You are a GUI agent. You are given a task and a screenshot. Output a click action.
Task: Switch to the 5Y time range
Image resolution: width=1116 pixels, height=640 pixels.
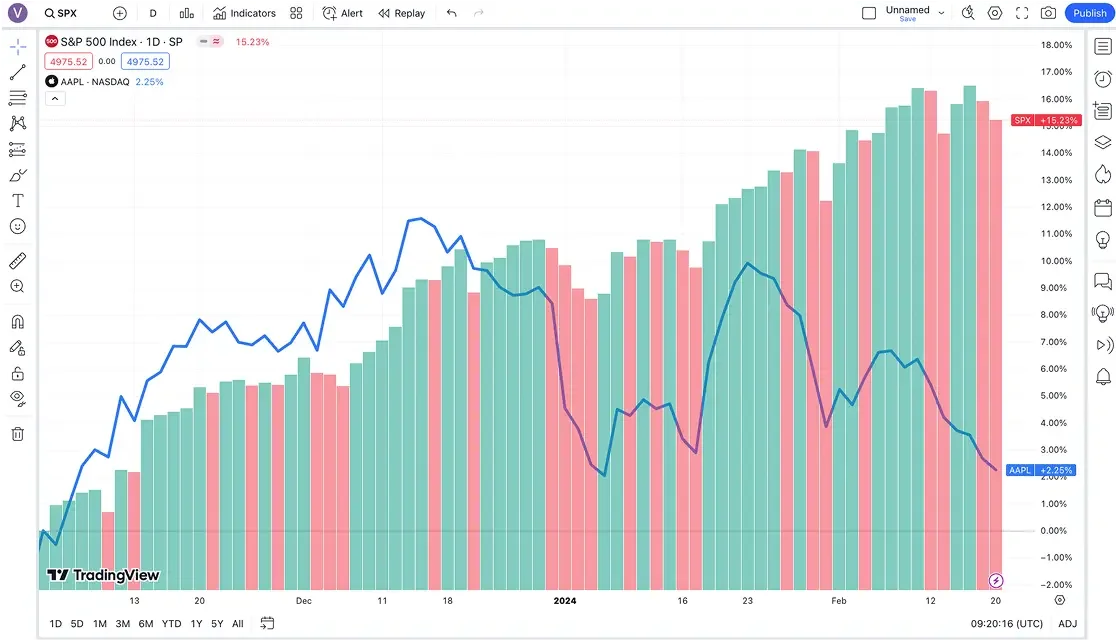[217, 624]
